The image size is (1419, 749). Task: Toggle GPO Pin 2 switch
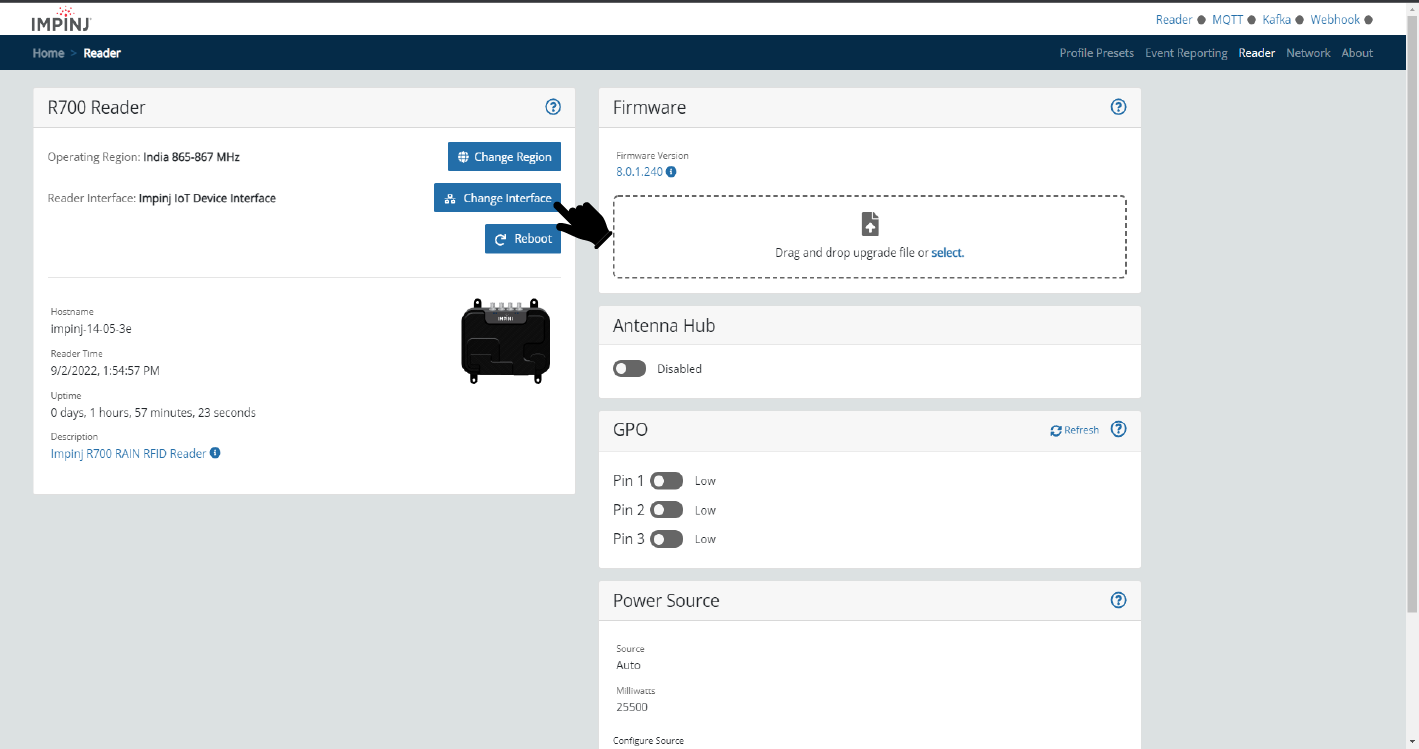[666, 510]
